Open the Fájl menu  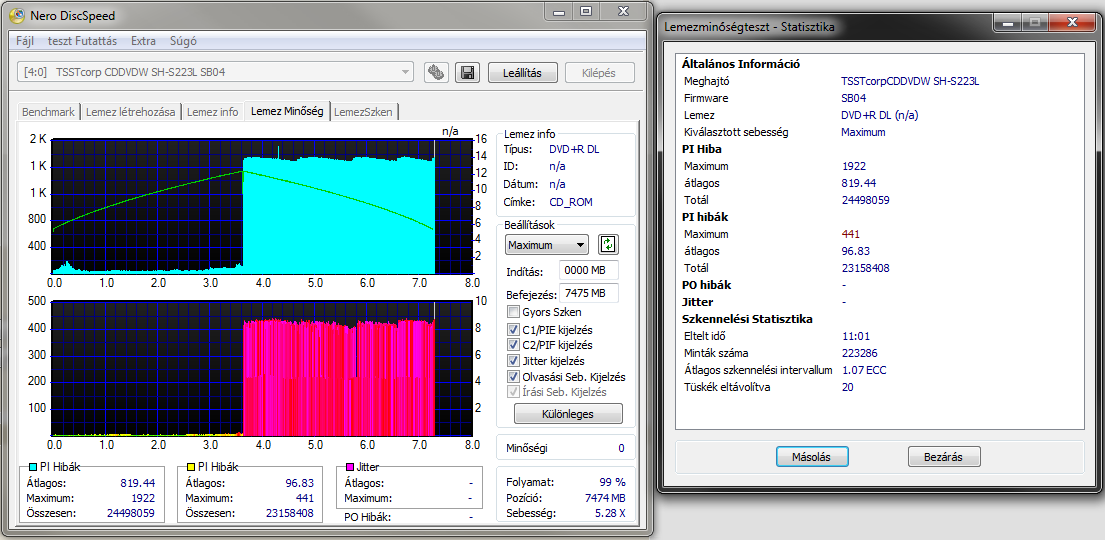click(25, 41)
